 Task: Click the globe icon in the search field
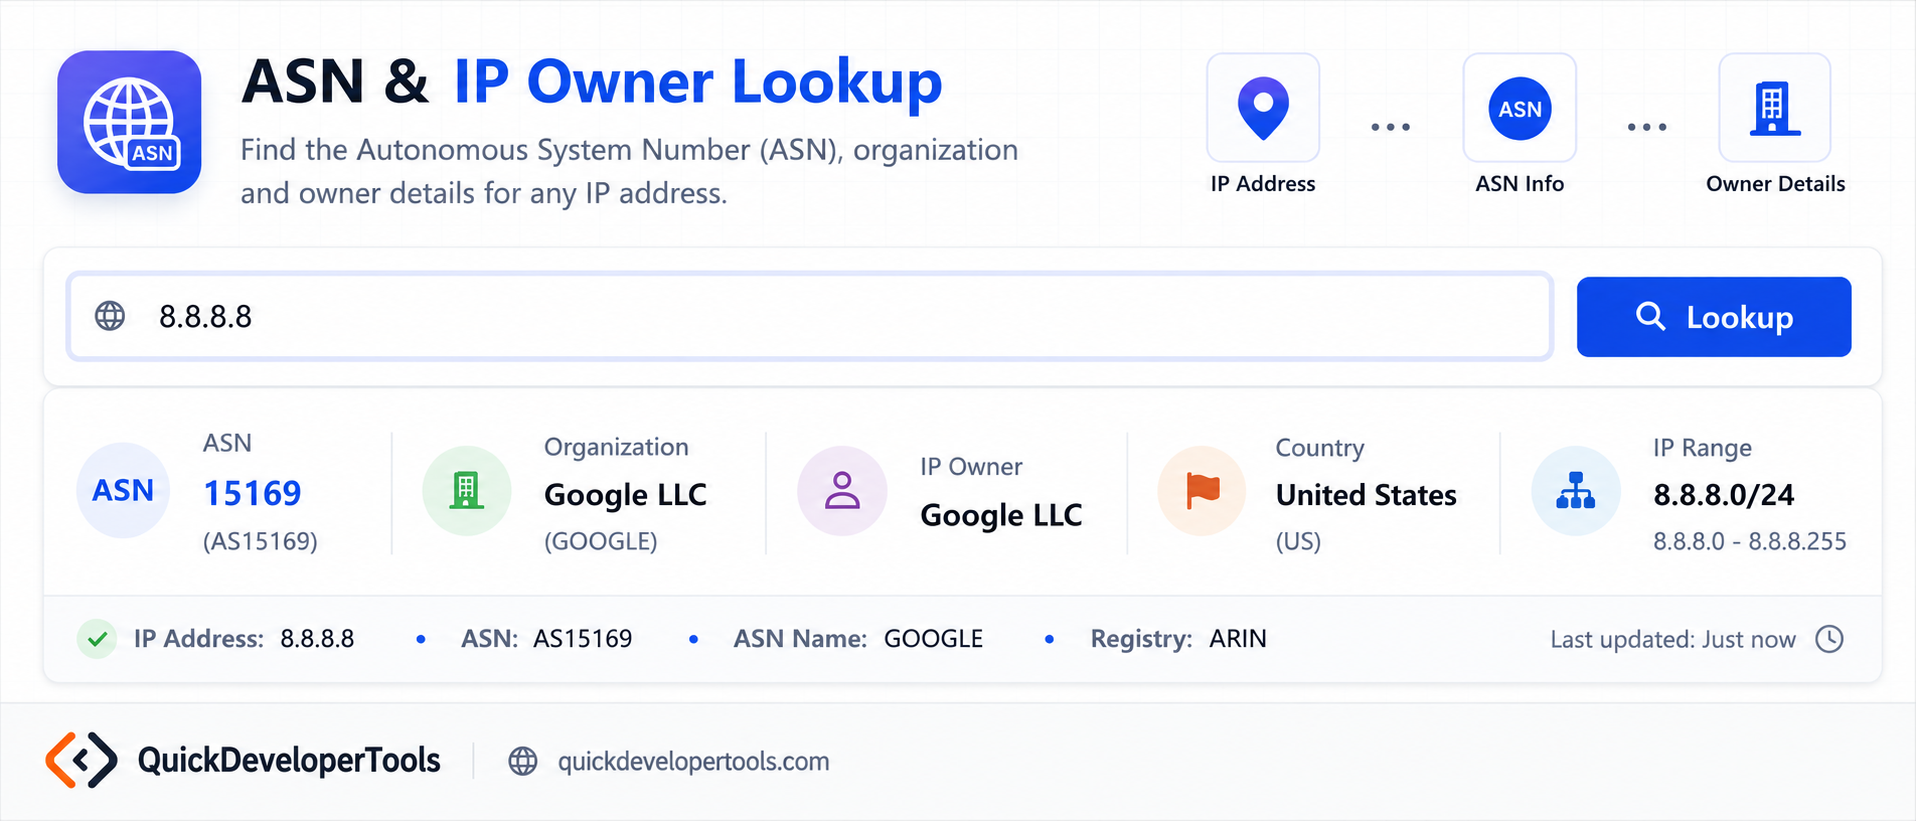tap(110, 316)
